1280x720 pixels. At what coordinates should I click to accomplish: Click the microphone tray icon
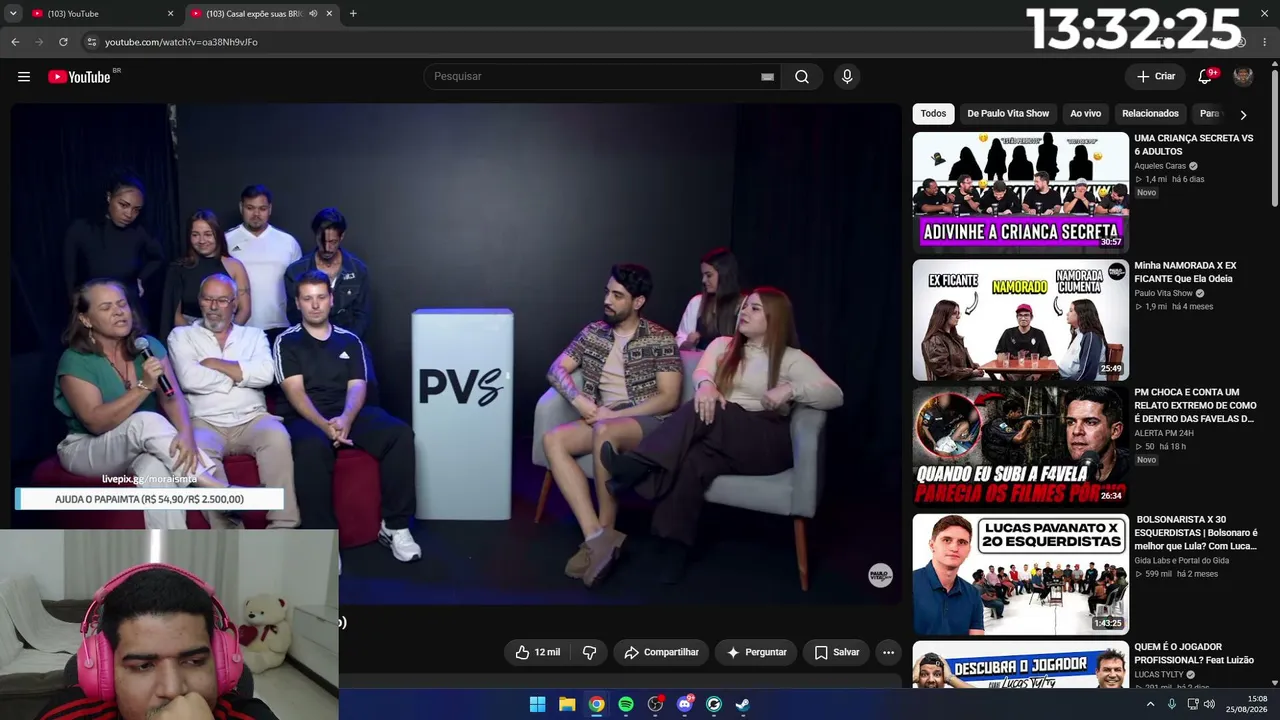[1171, 704]
